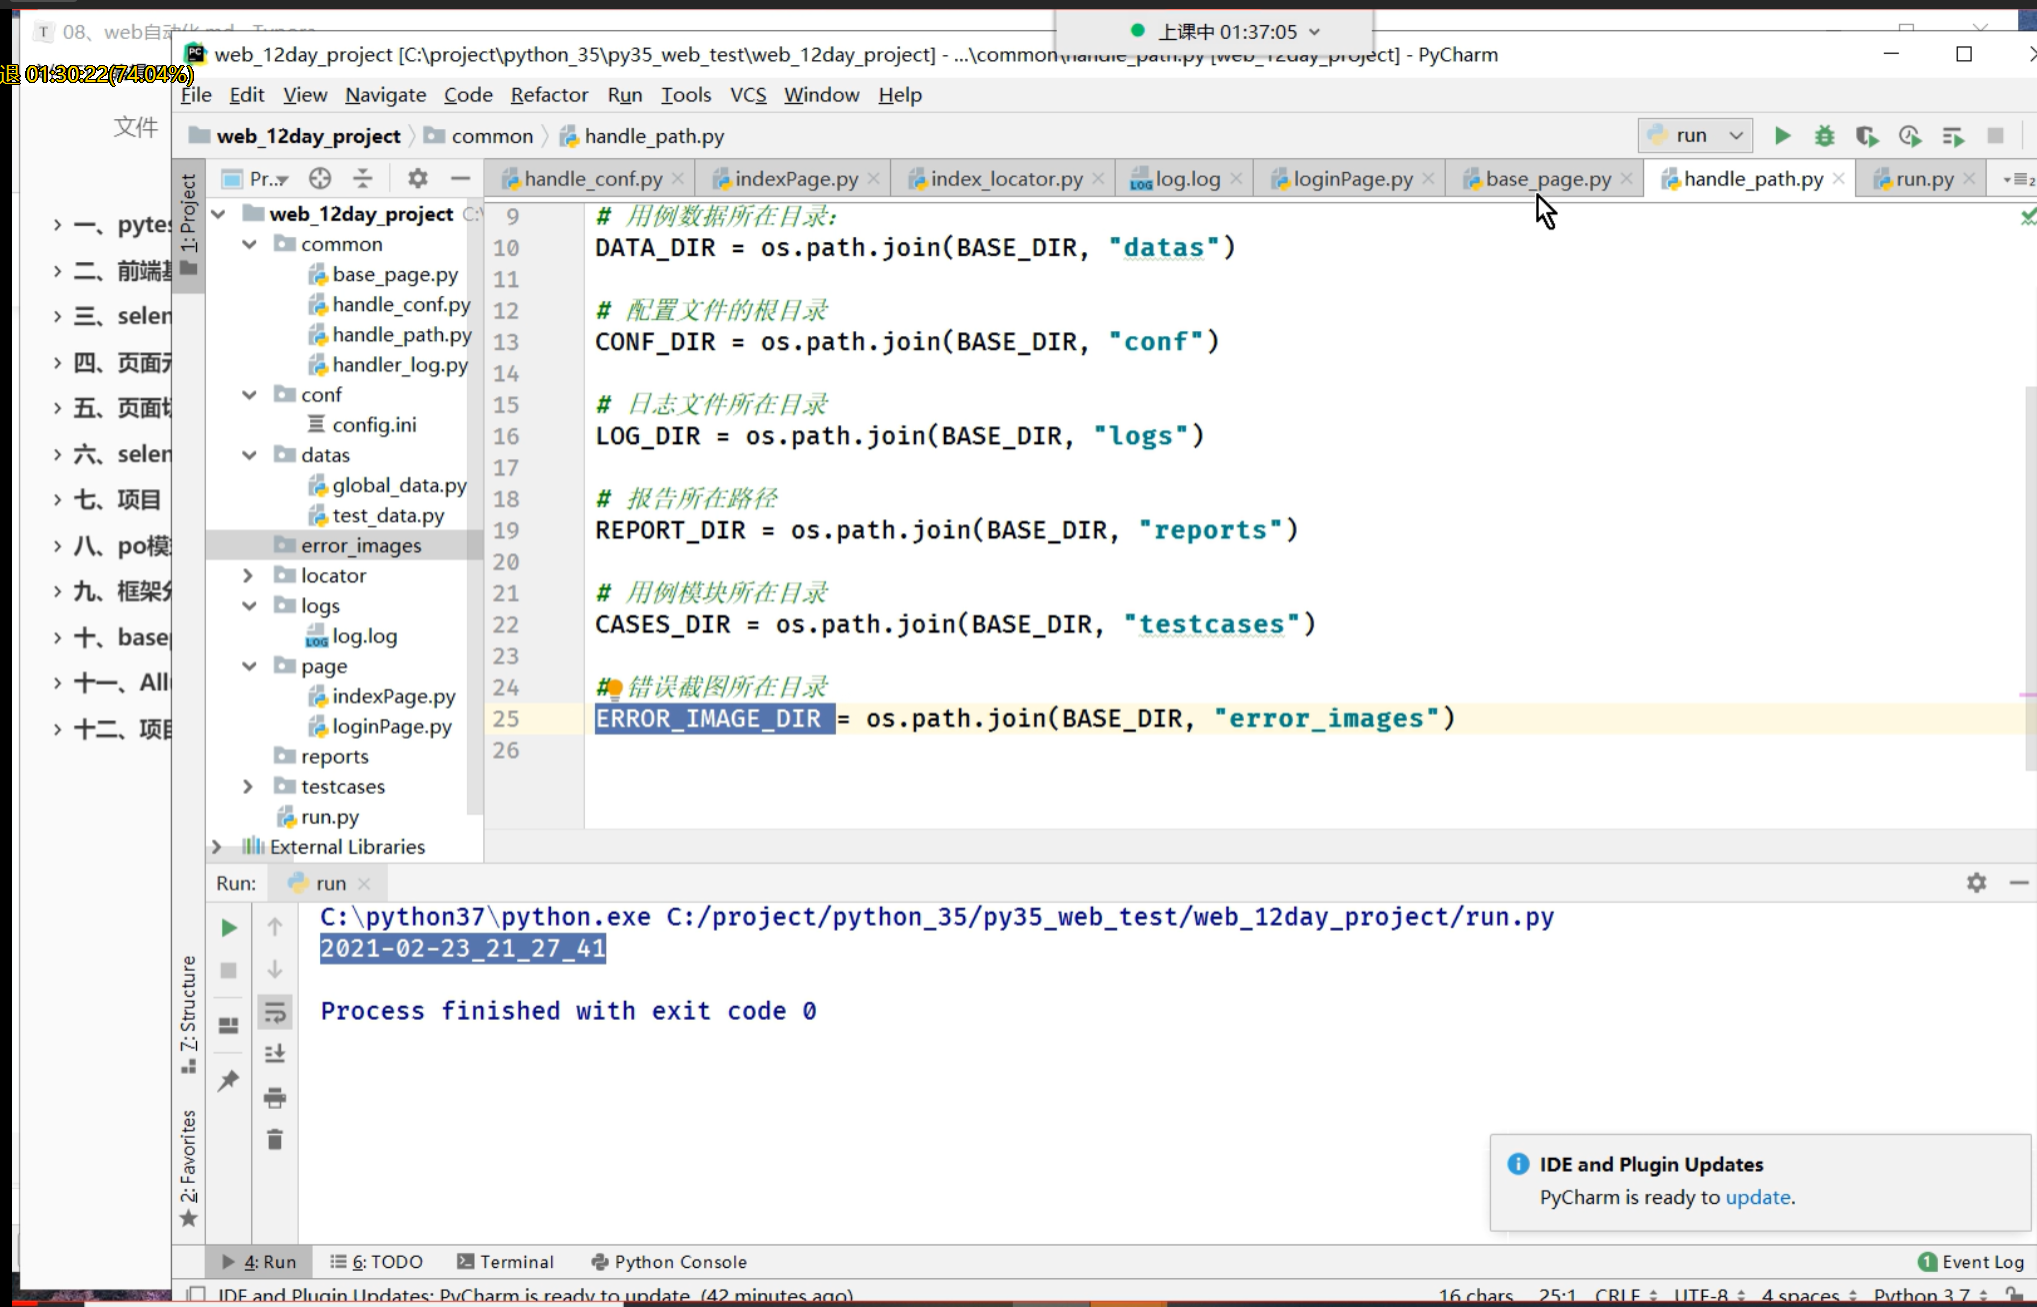Screen dimensions: 2037x1307
Task: Click the green Run button in toolbar
Action: (x=1782, y=136)
